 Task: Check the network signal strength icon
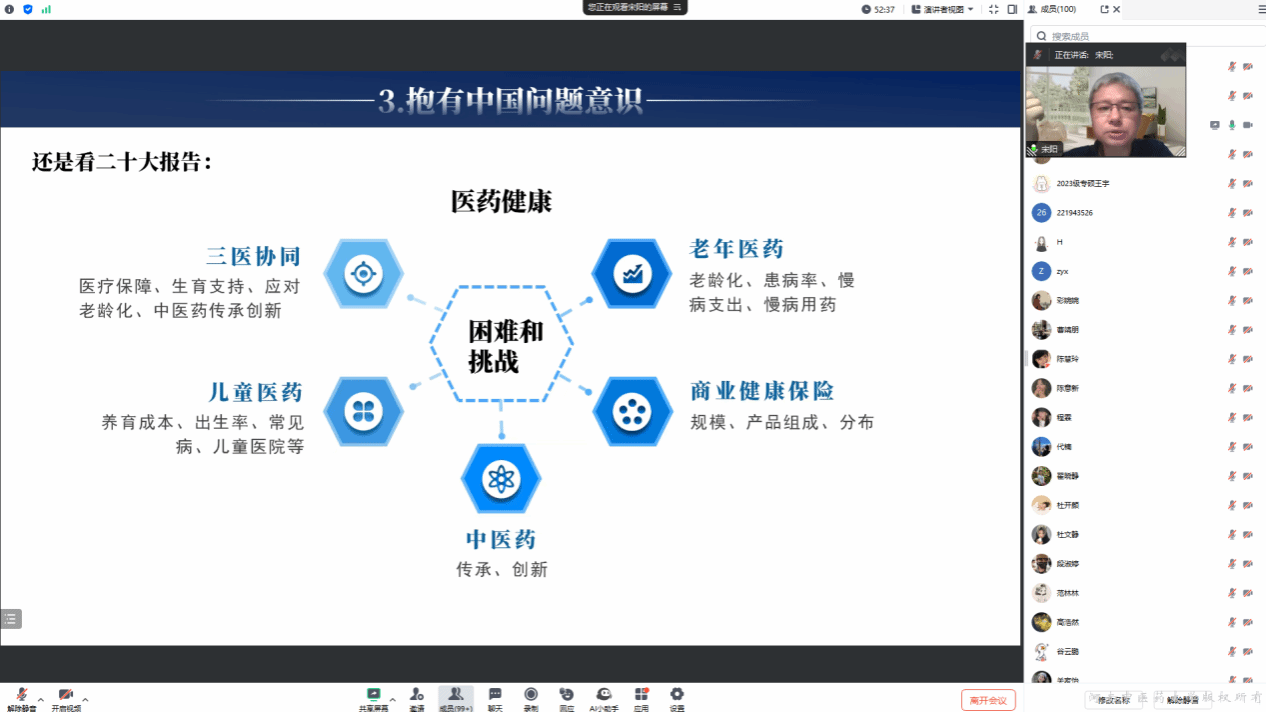[x=46, y=9]
